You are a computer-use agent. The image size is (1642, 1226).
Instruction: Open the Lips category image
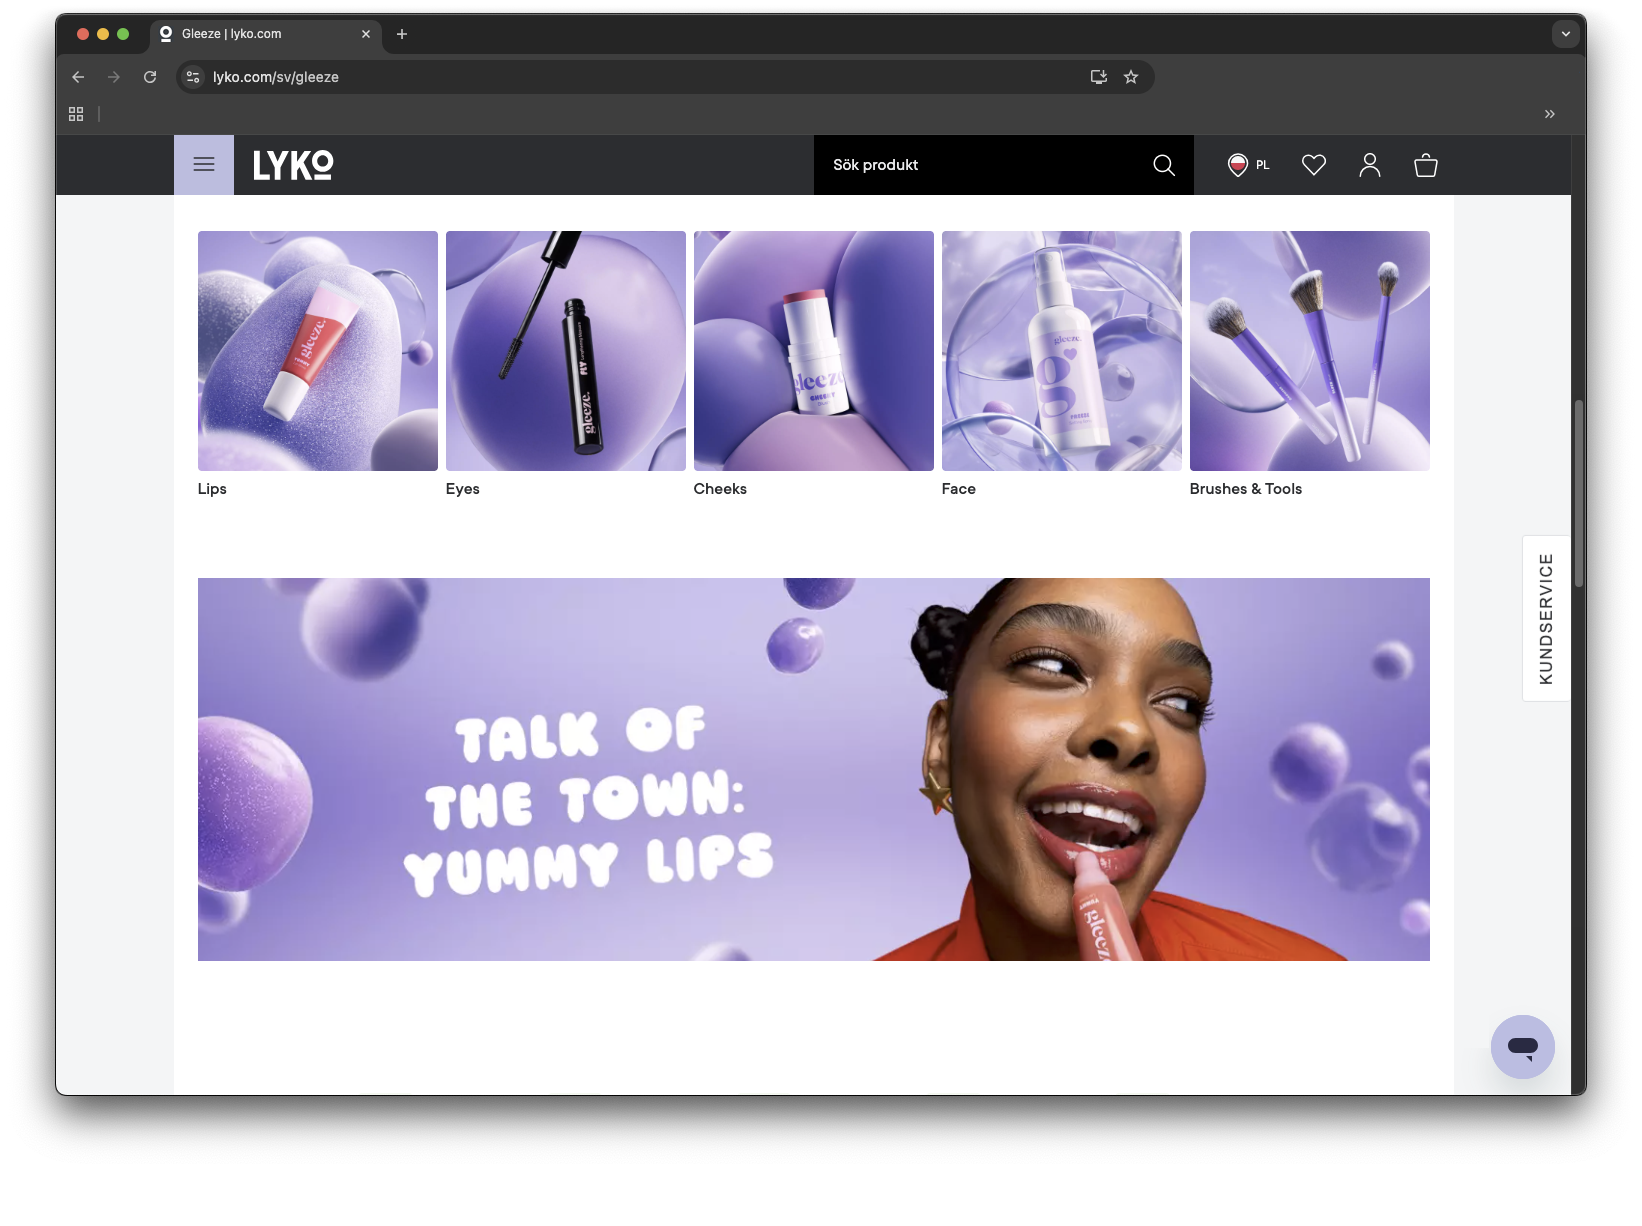point(318,351)
